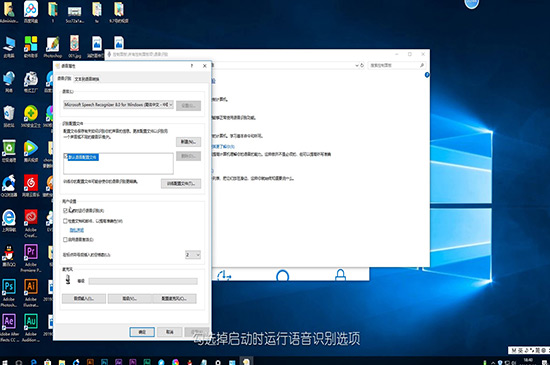Click the New profile button
The height and width of the screenshot is (365, 550).
tap(188, 142)
